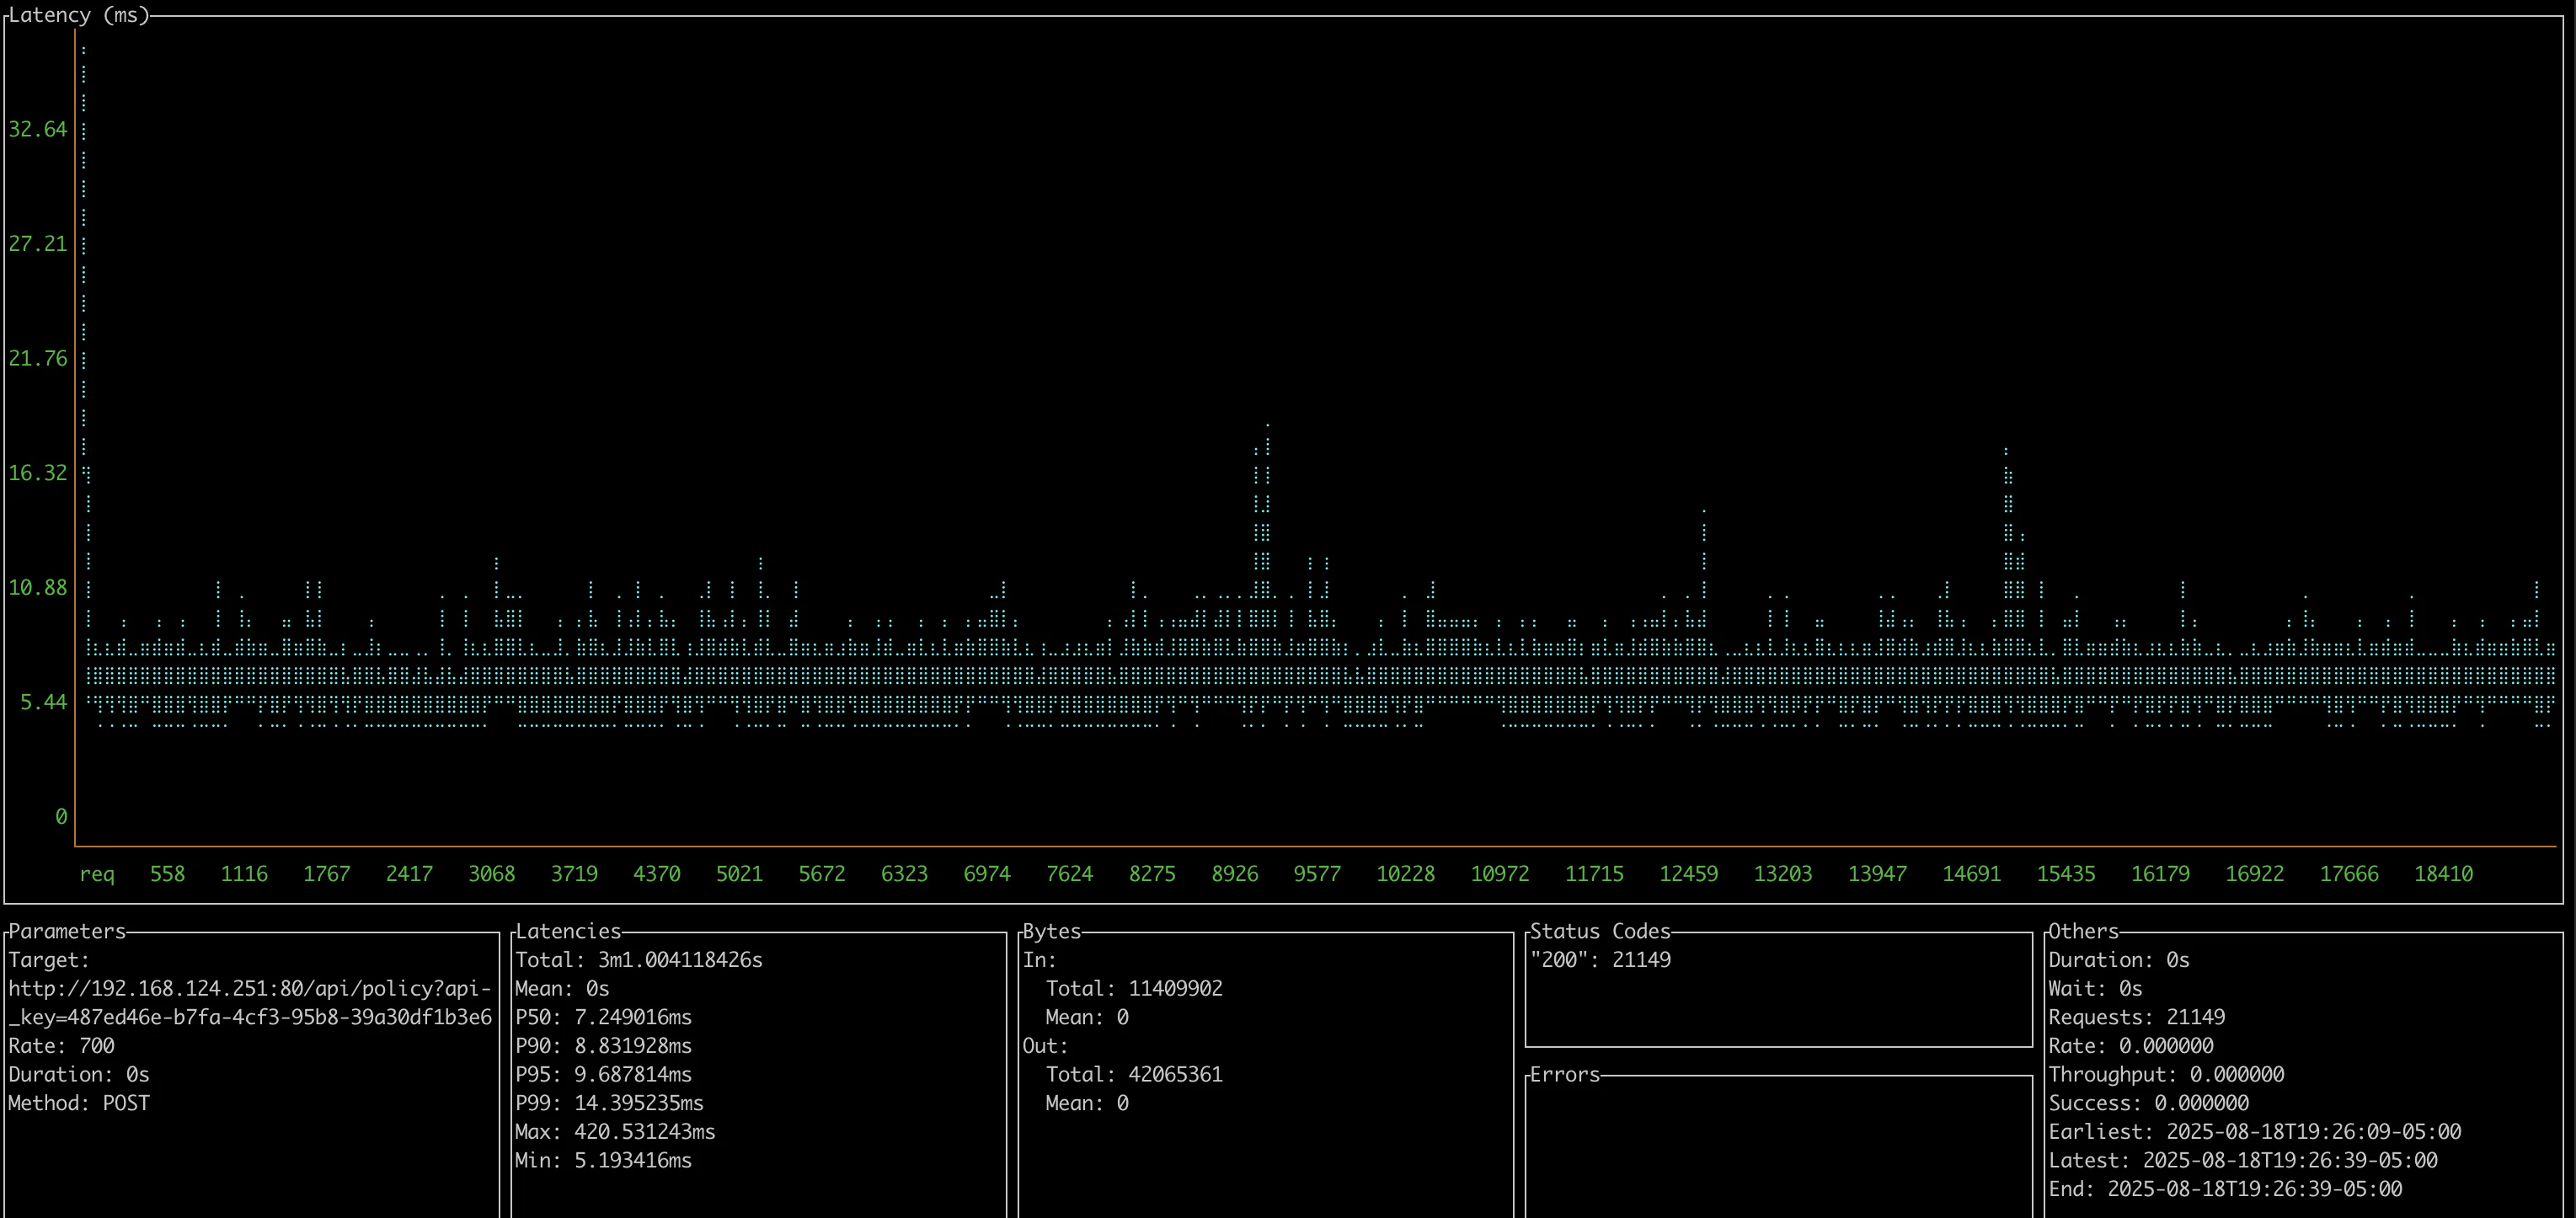Click x-axis tick 16179
This screenshot has height=1218, width=2576.
tap(2161, 874)
